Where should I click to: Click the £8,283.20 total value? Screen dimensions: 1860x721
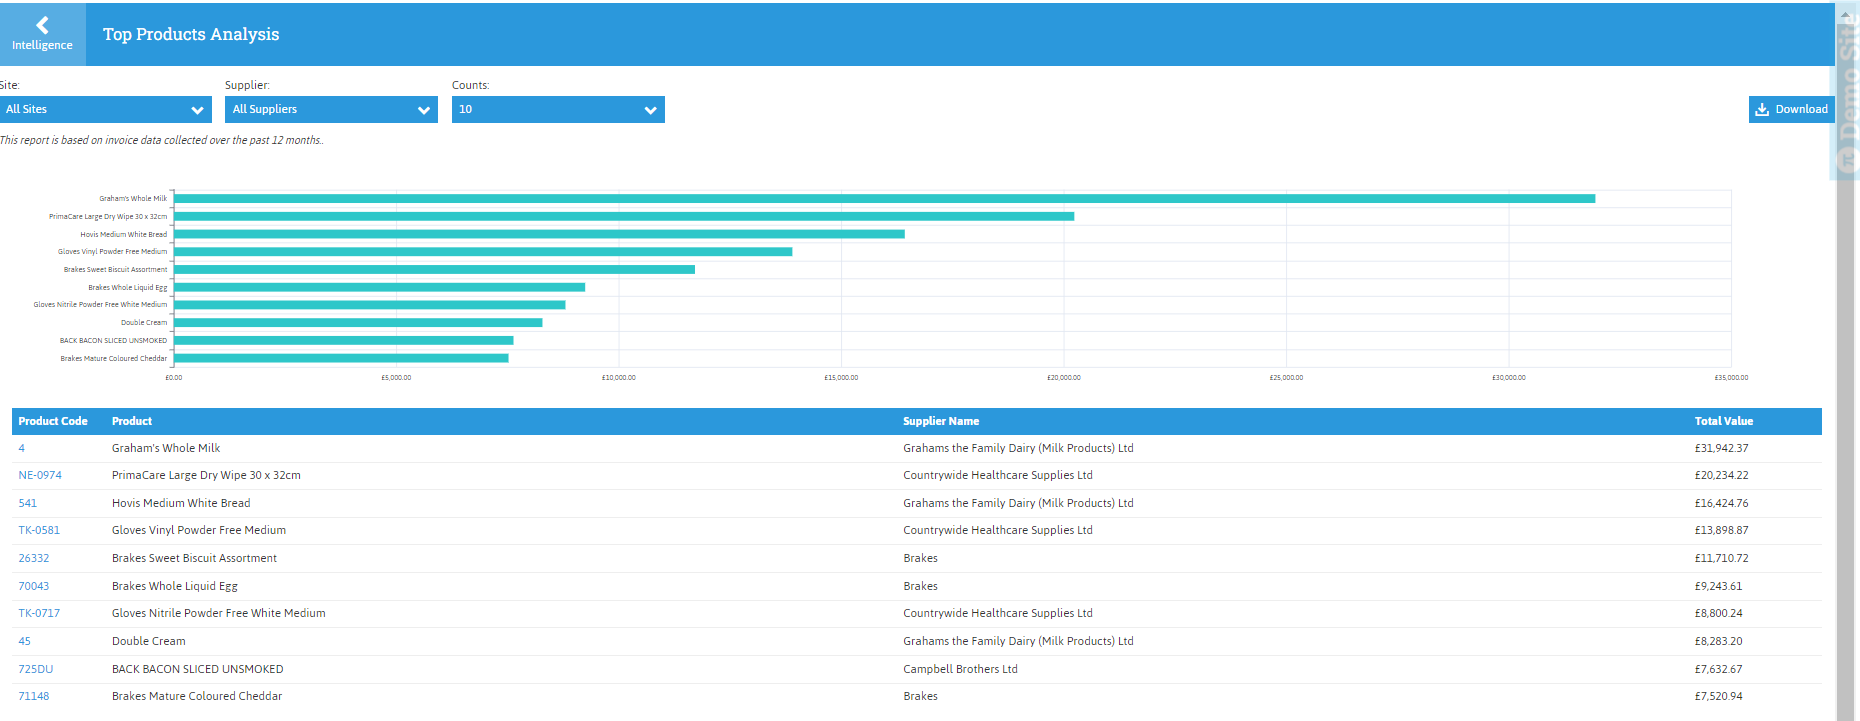1718,641
